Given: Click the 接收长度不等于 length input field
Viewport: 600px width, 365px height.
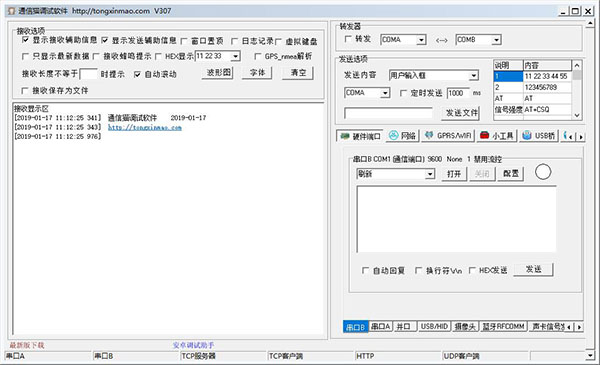Looking at the screenshot, I should click(x=88, y=74).
